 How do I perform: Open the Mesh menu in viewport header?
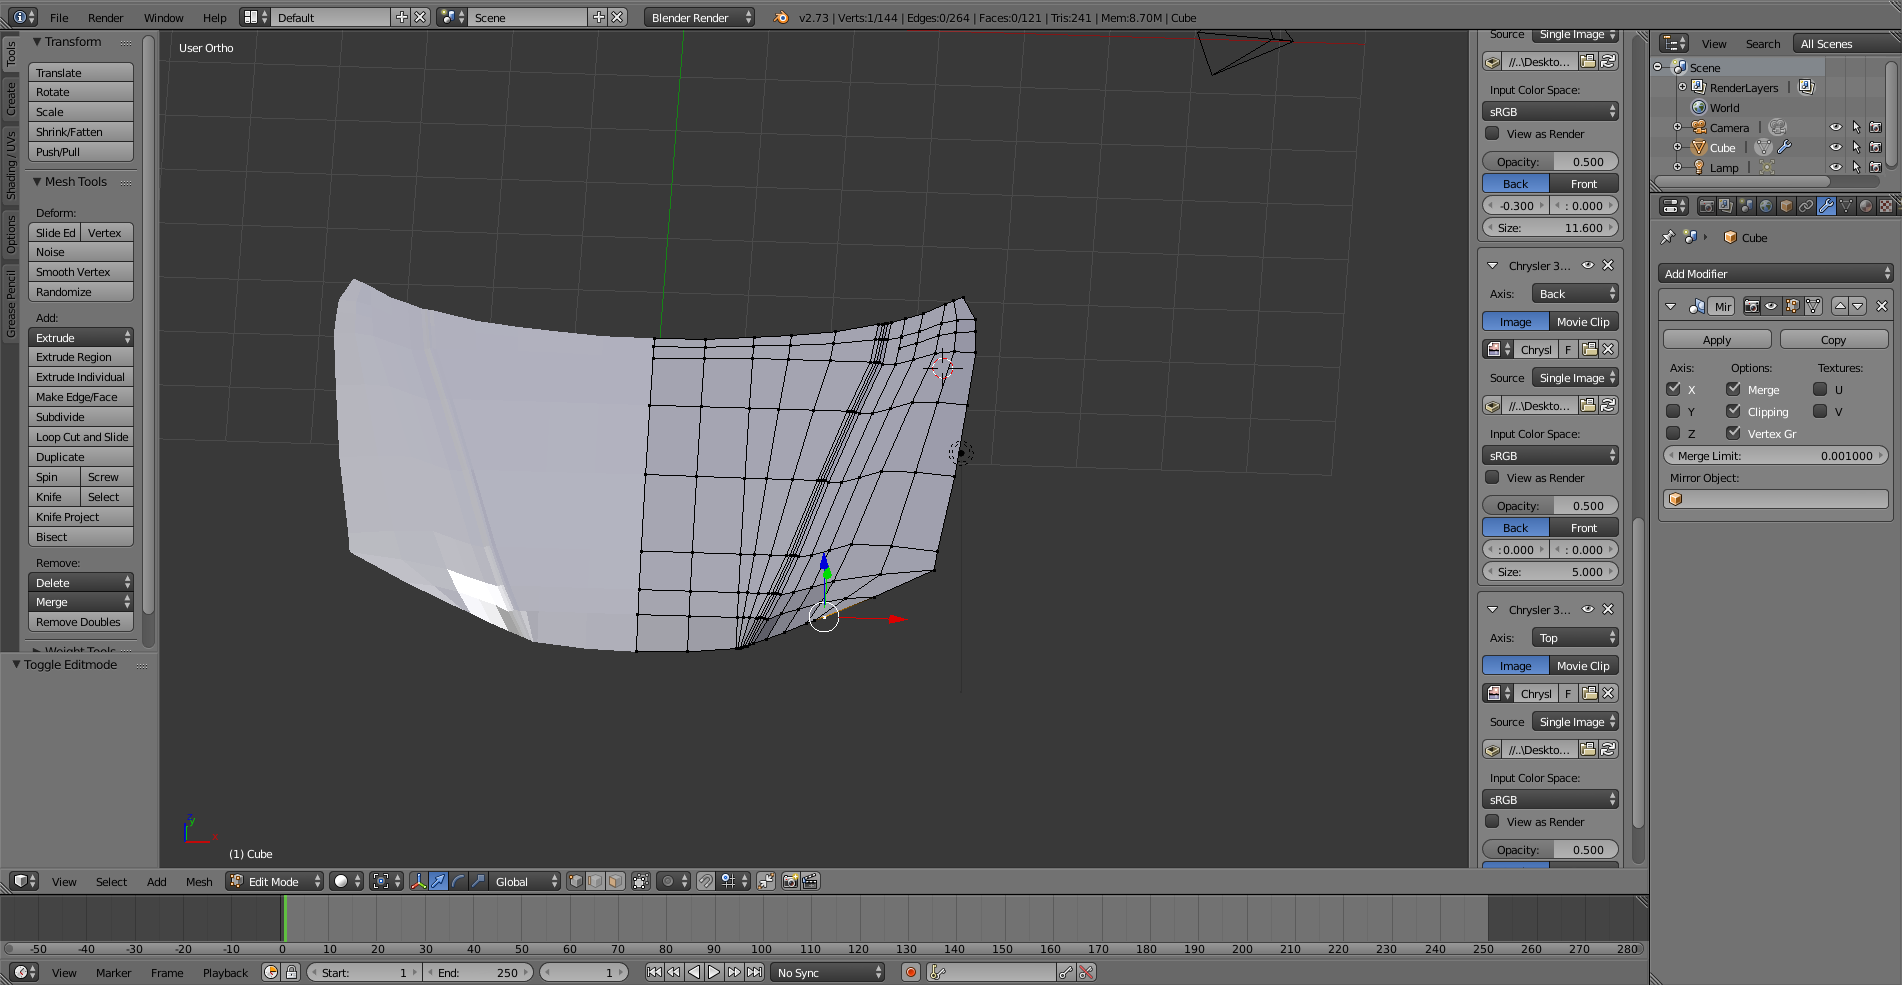click(x=199, y=881)
